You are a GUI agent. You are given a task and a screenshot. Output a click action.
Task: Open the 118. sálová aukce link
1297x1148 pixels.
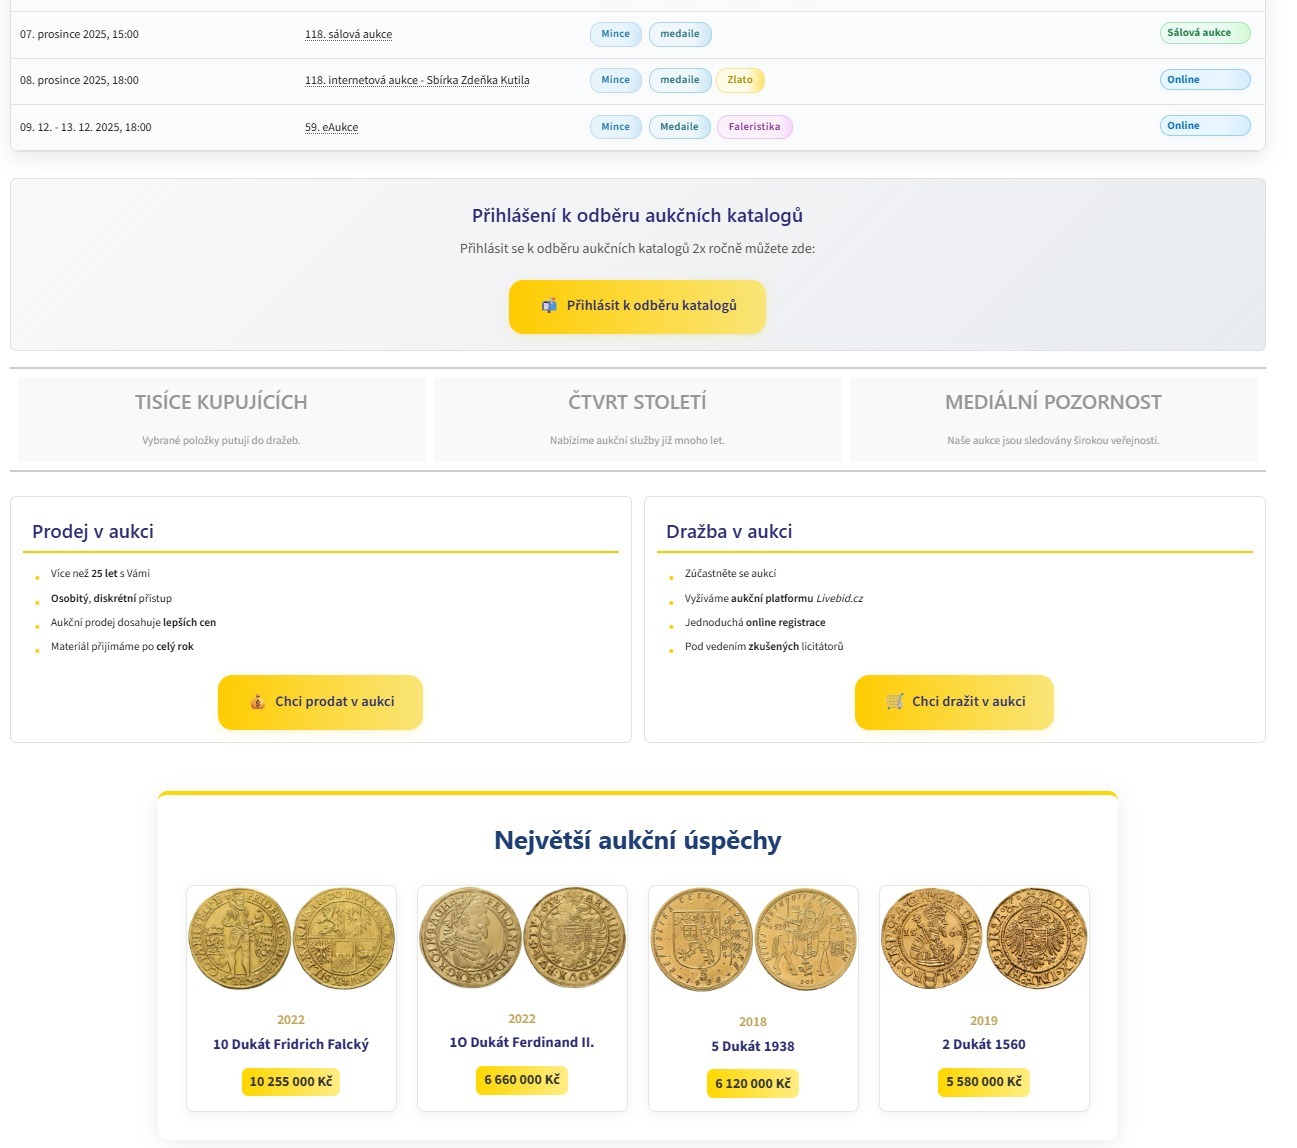348,34
